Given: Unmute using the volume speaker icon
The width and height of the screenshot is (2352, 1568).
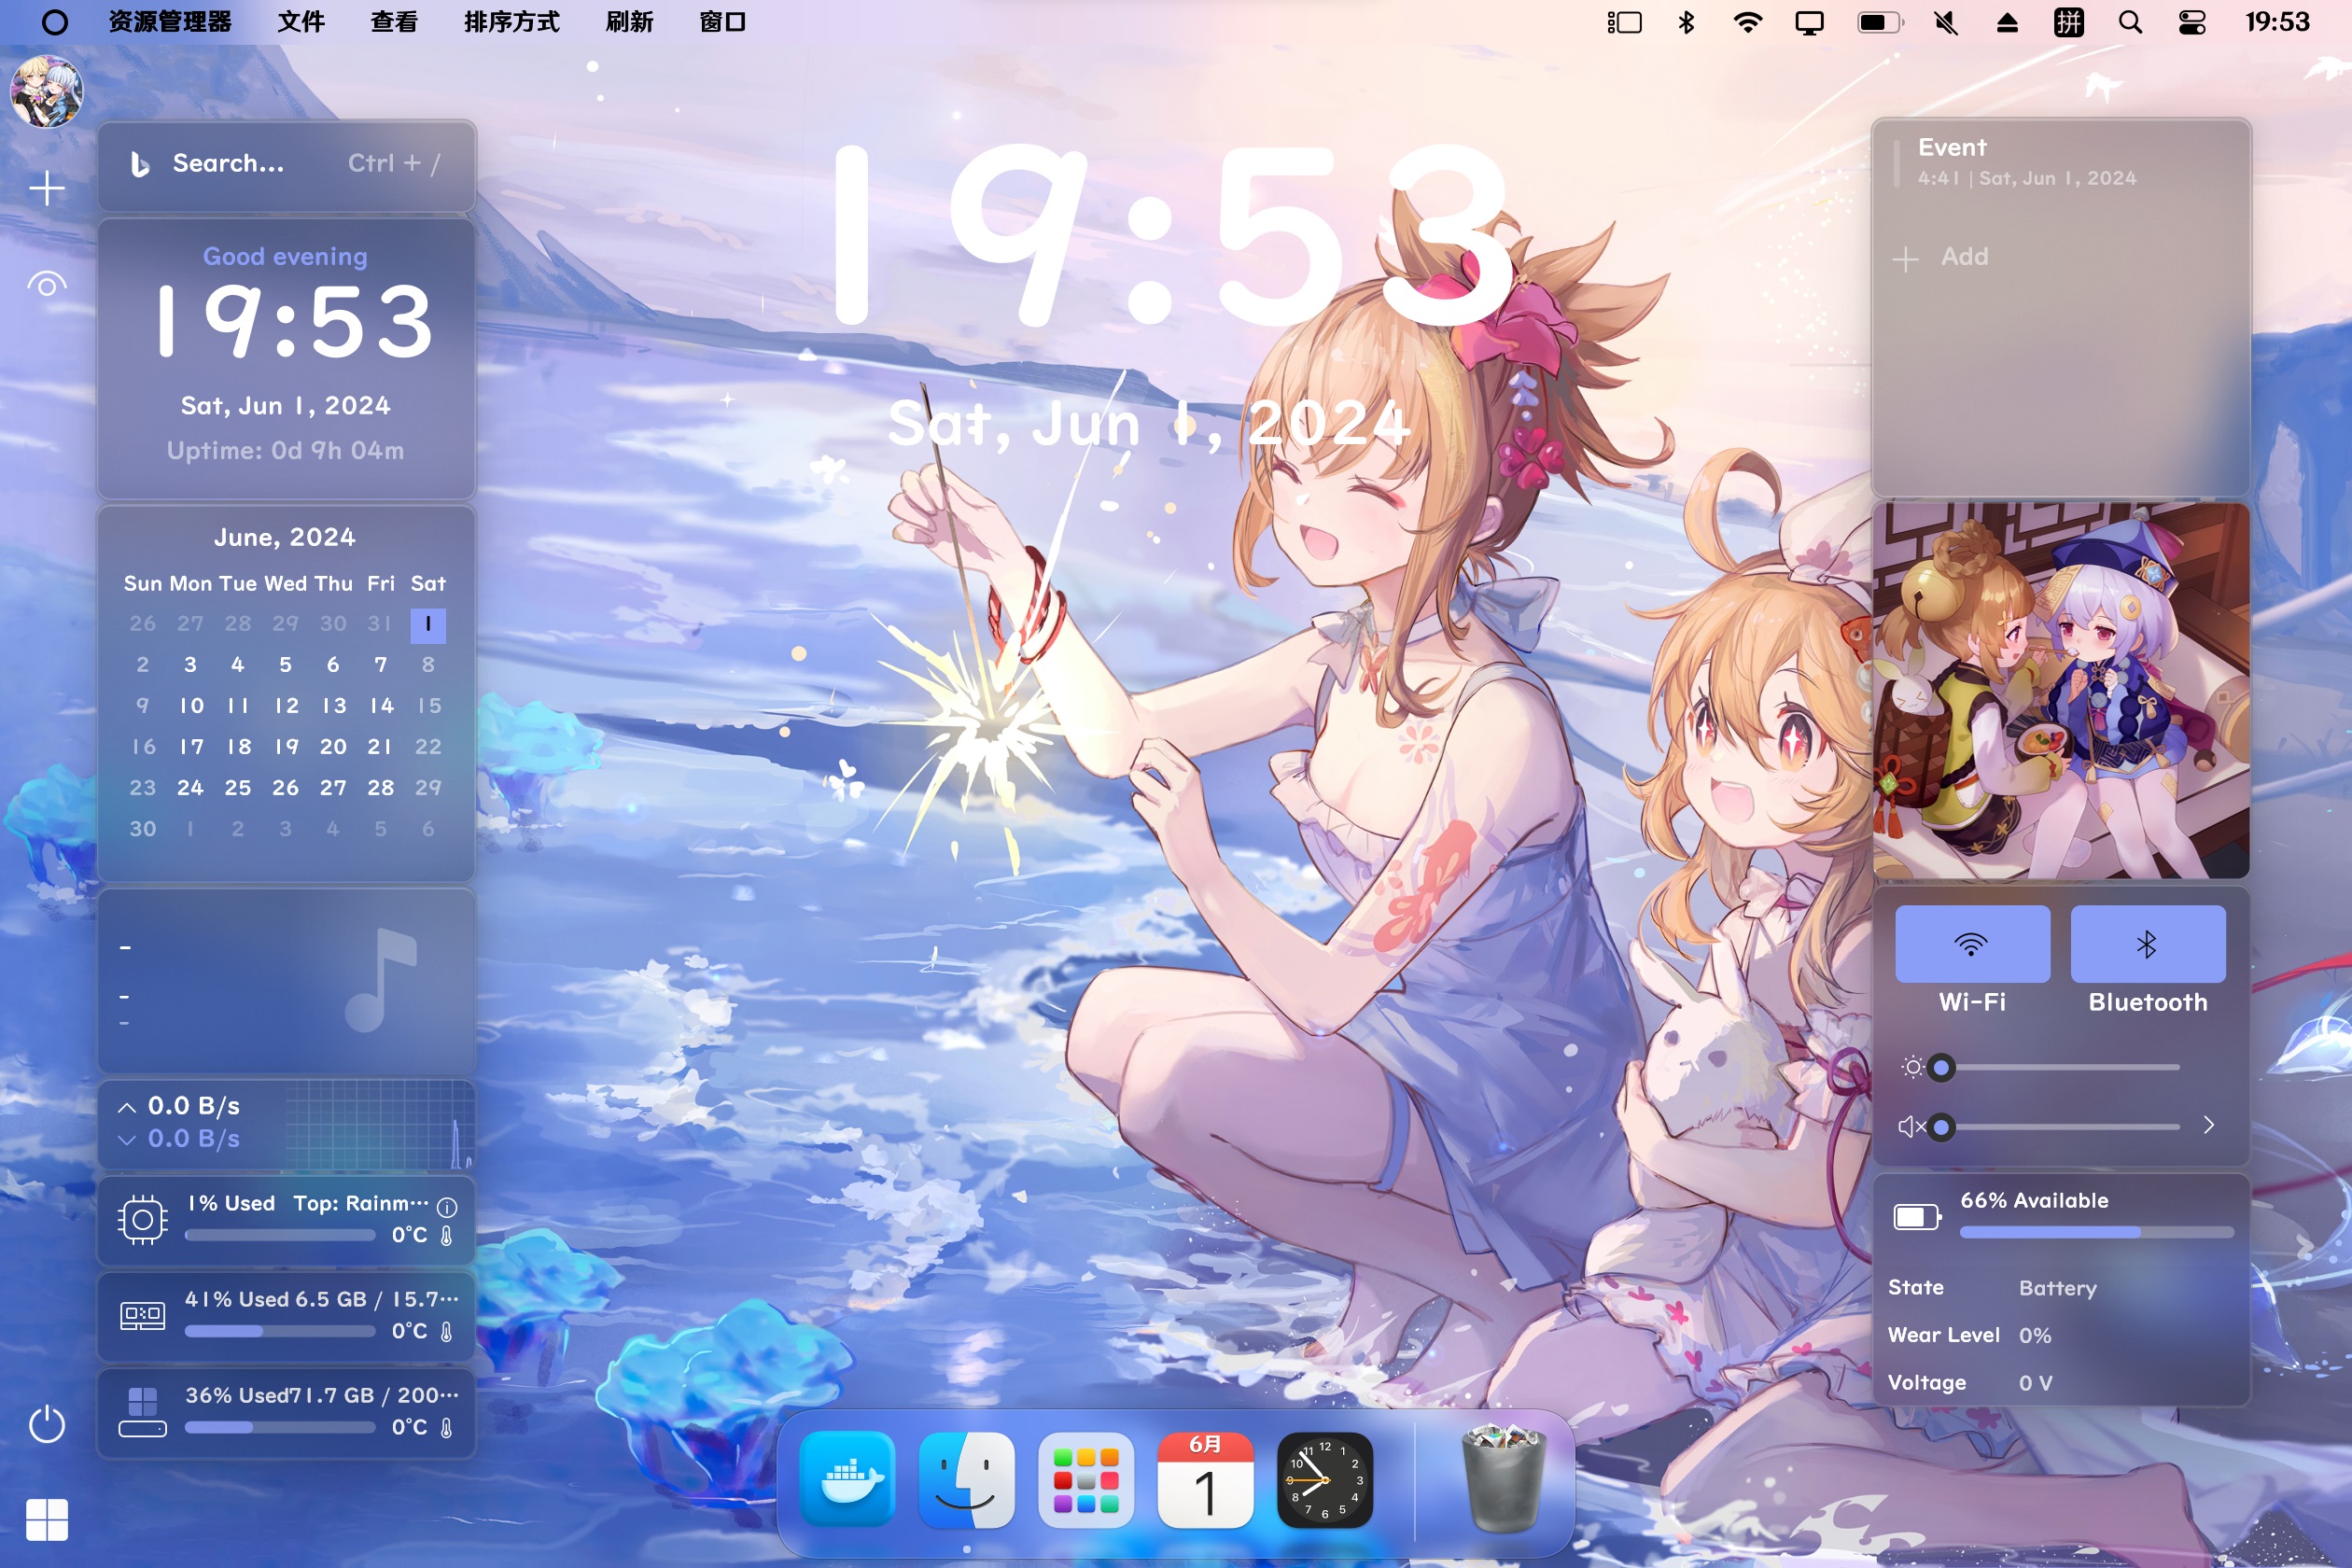Looking at the screenshot, I should [1912, 1127].
